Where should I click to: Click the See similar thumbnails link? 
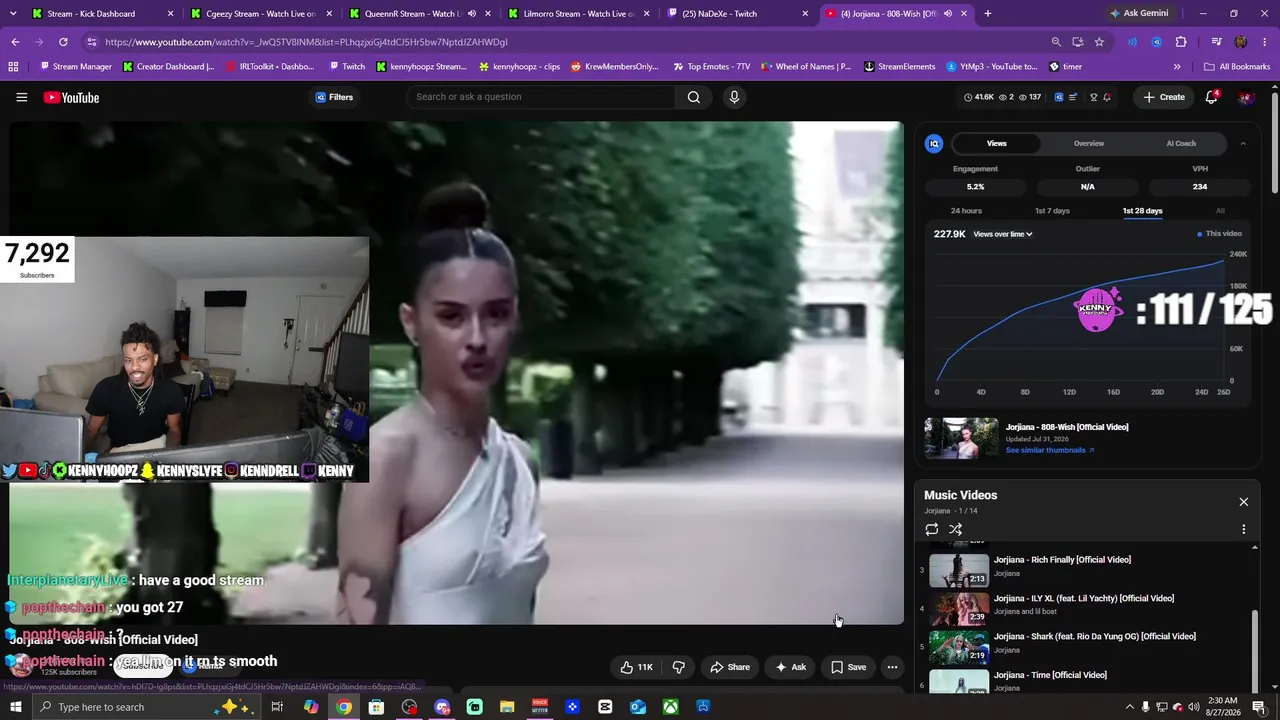coord(1050,450)
